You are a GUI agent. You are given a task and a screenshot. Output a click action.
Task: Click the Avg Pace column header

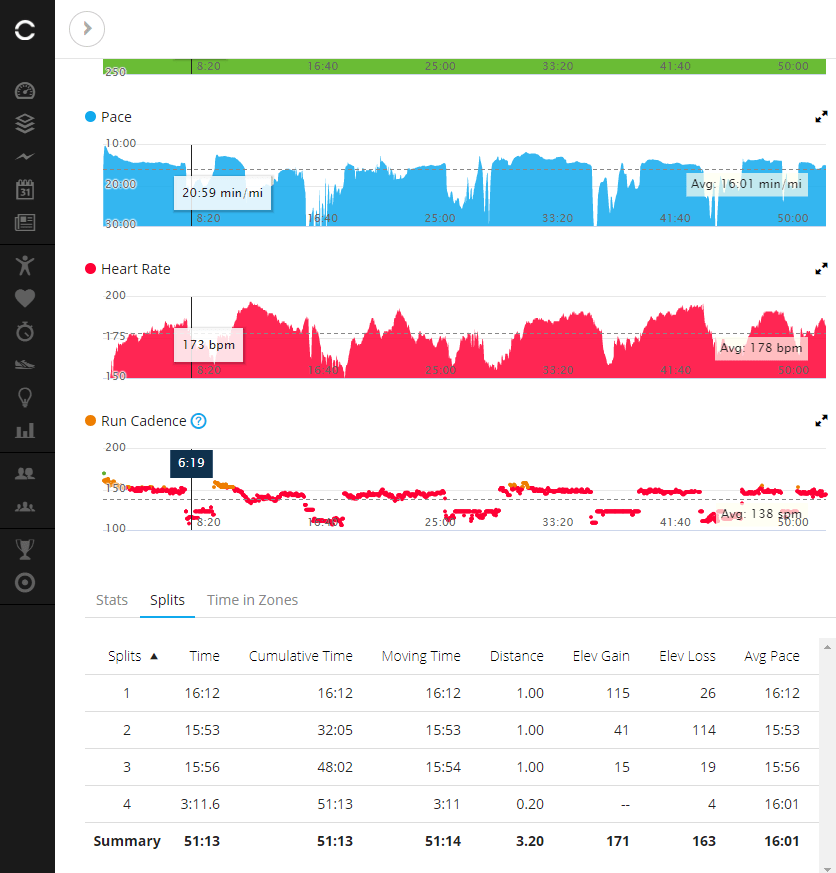pyautogui.click(x=771, y=656)
